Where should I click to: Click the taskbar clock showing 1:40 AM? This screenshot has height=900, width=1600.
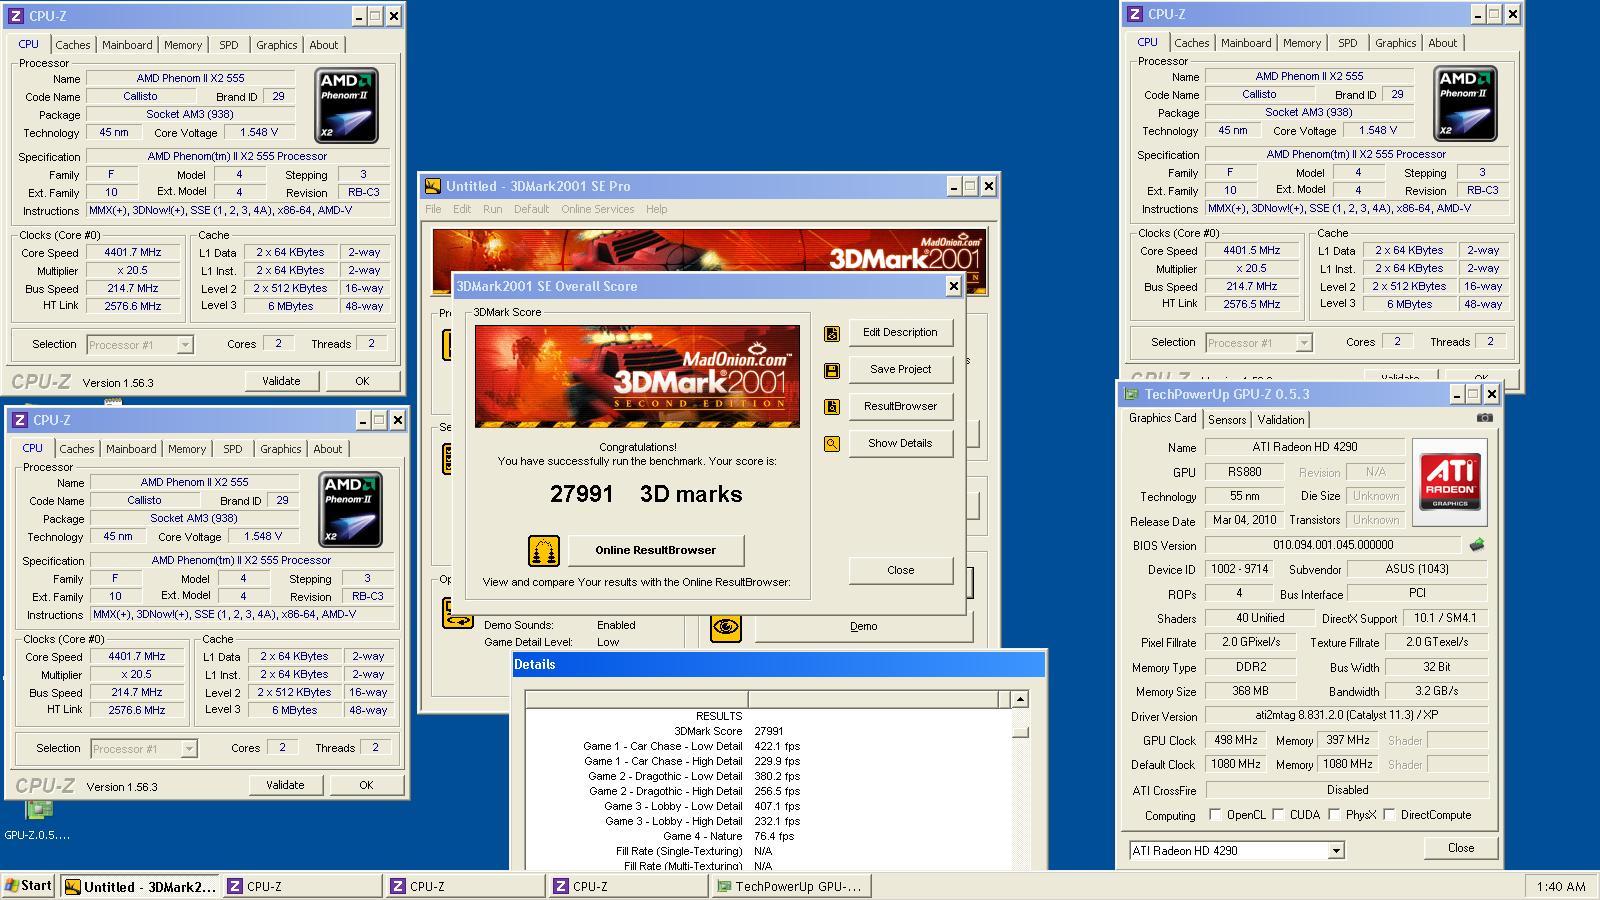[1560, 887]
